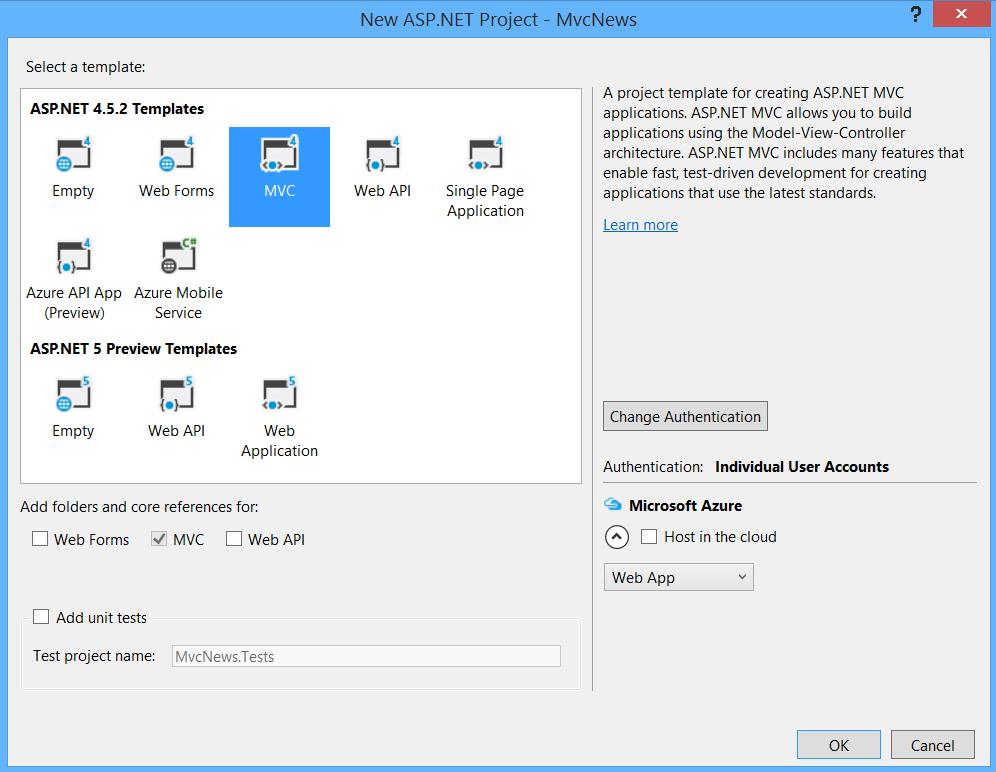Confirm the dialog with OK
The height and width of the screenshot is (772, 996).
coord(838,745)
